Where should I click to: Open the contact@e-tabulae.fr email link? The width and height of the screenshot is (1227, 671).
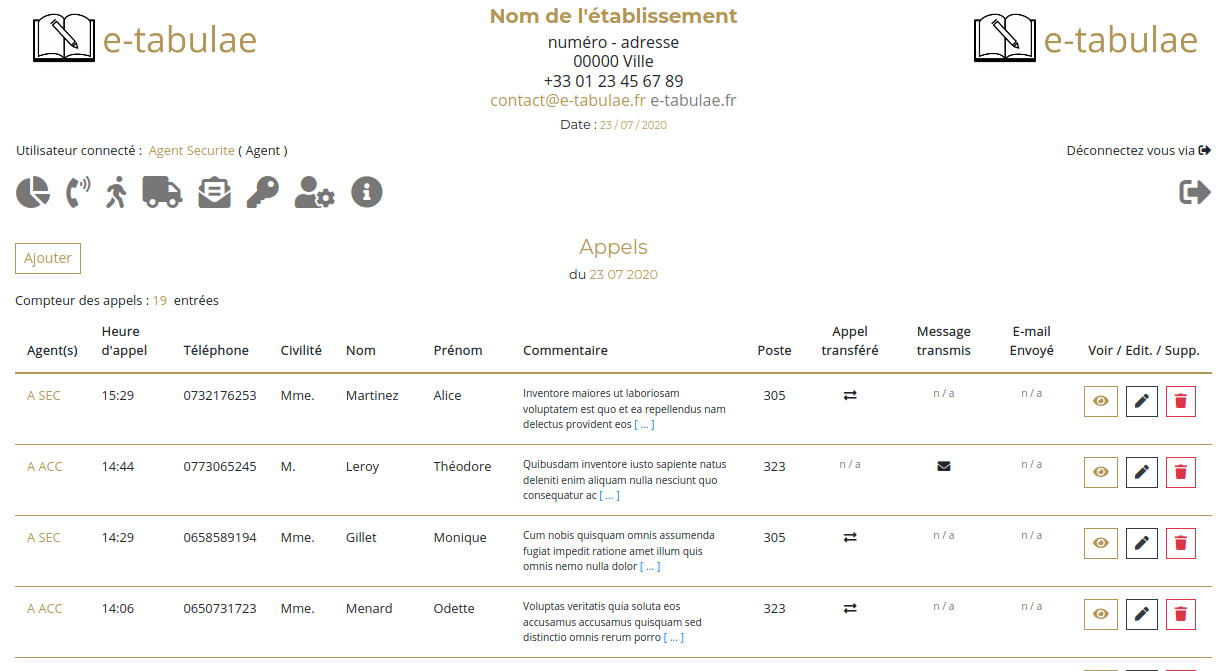click(568, 100)
